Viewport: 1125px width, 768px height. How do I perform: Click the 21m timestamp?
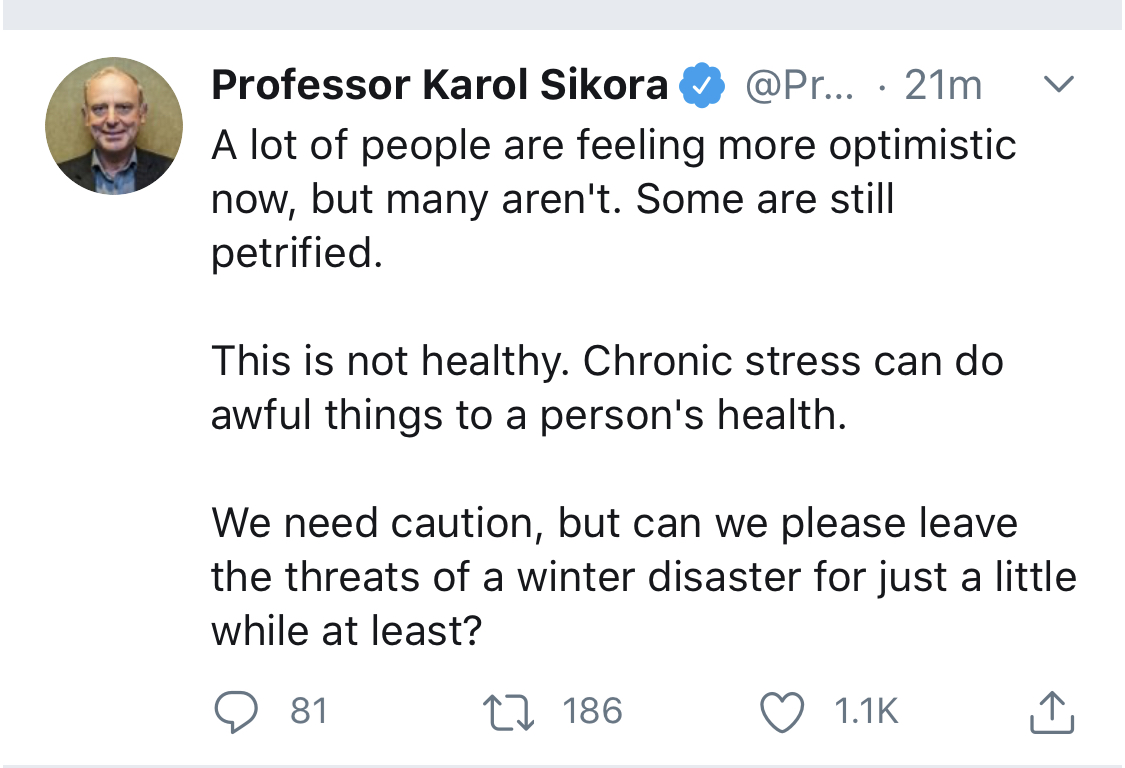(943, 87)
